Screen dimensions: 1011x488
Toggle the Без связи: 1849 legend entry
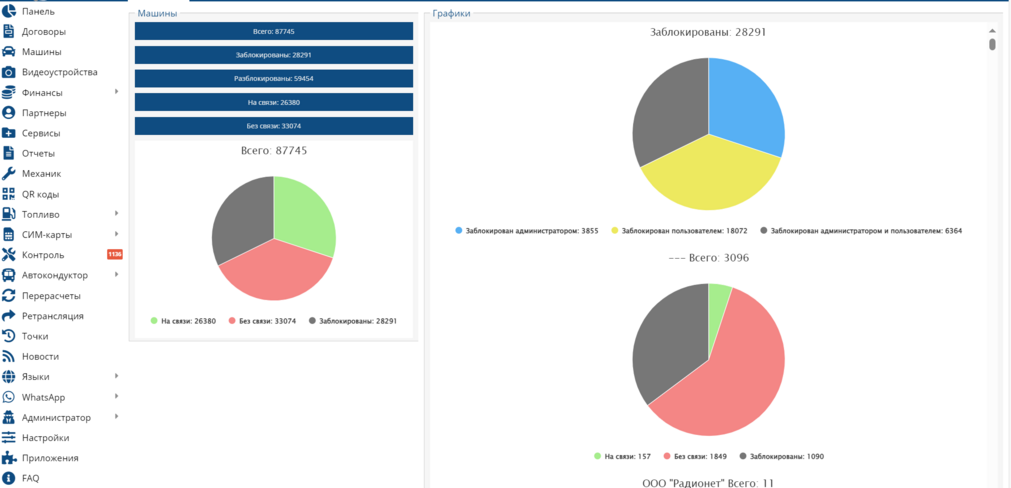(x=696, y=456)
